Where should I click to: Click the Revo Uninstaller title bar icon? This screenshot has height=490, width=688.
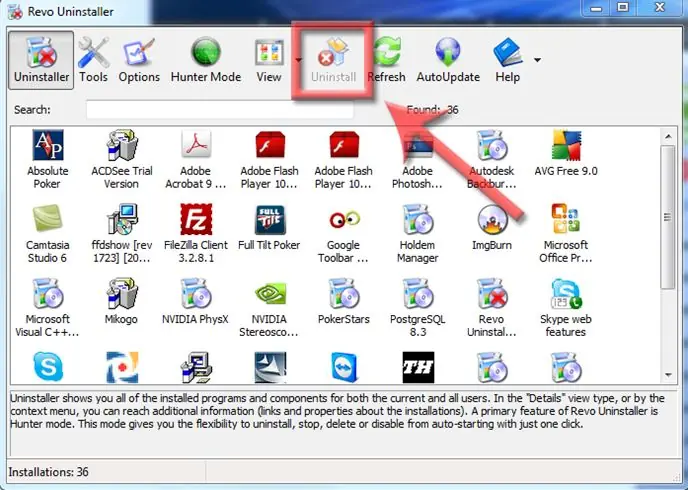(x=15, y=12)
